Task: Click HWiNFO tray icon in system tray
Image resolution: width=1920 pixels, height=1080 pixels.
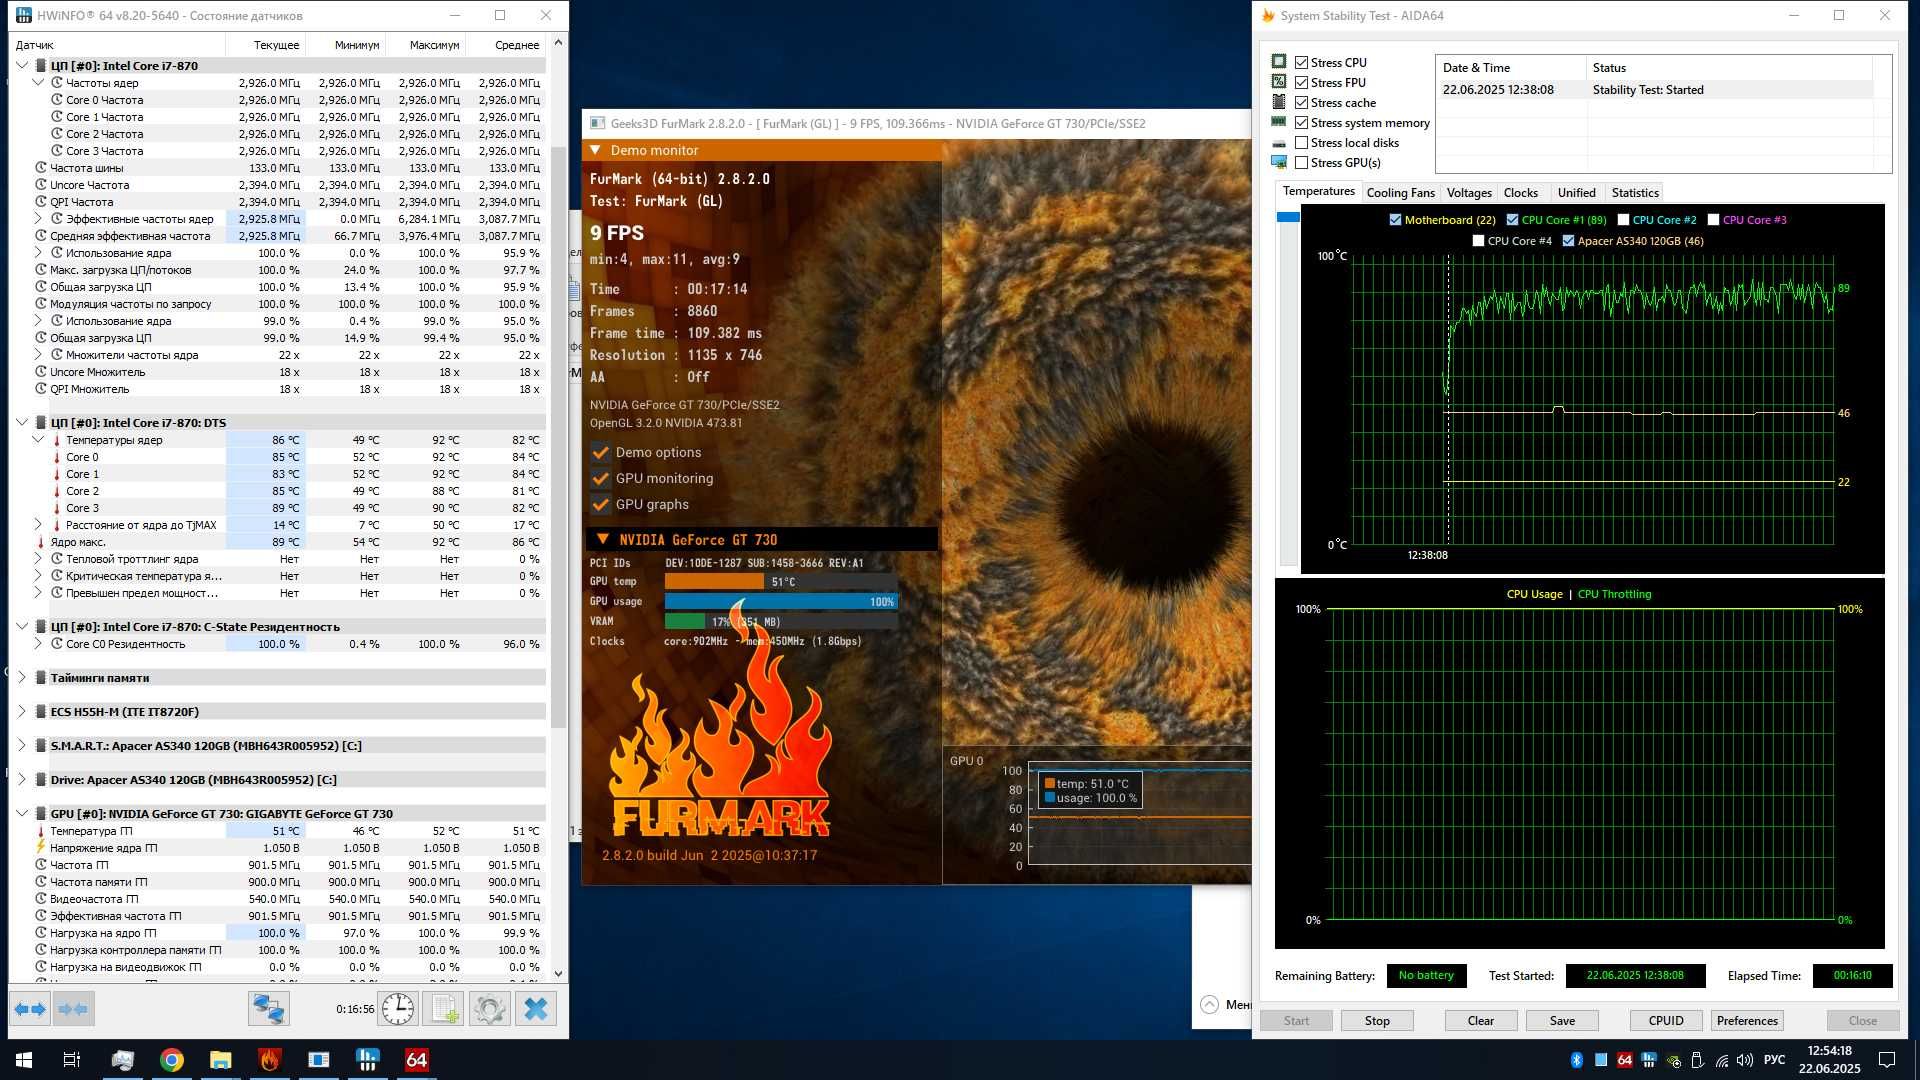Action: [1649, 1060]
